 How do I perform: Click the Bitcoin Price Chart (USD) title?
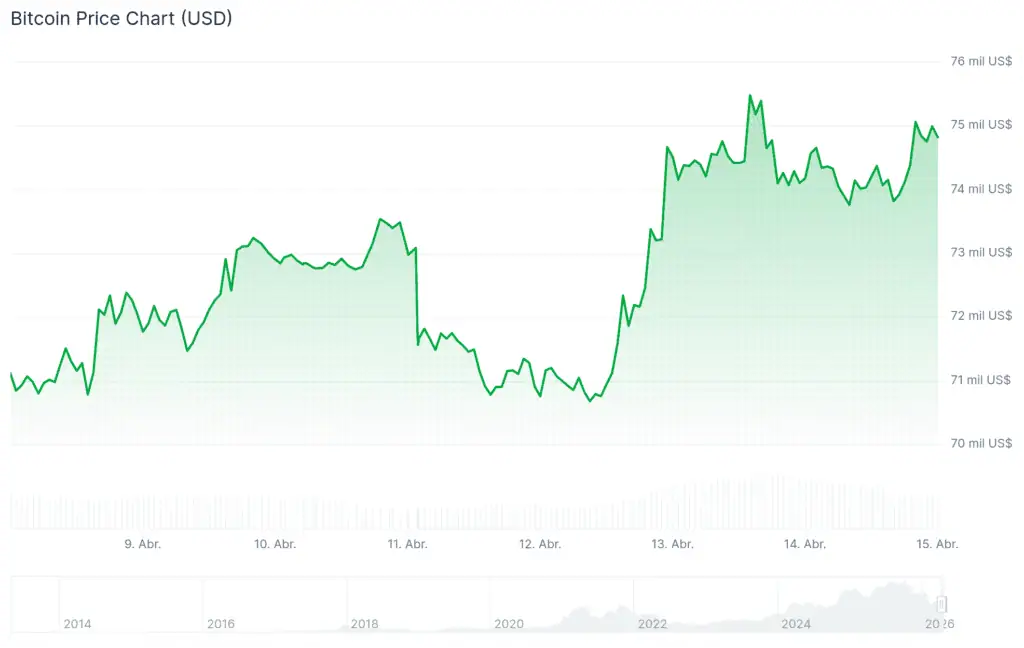pyautogui.click(x=121, y=18)
